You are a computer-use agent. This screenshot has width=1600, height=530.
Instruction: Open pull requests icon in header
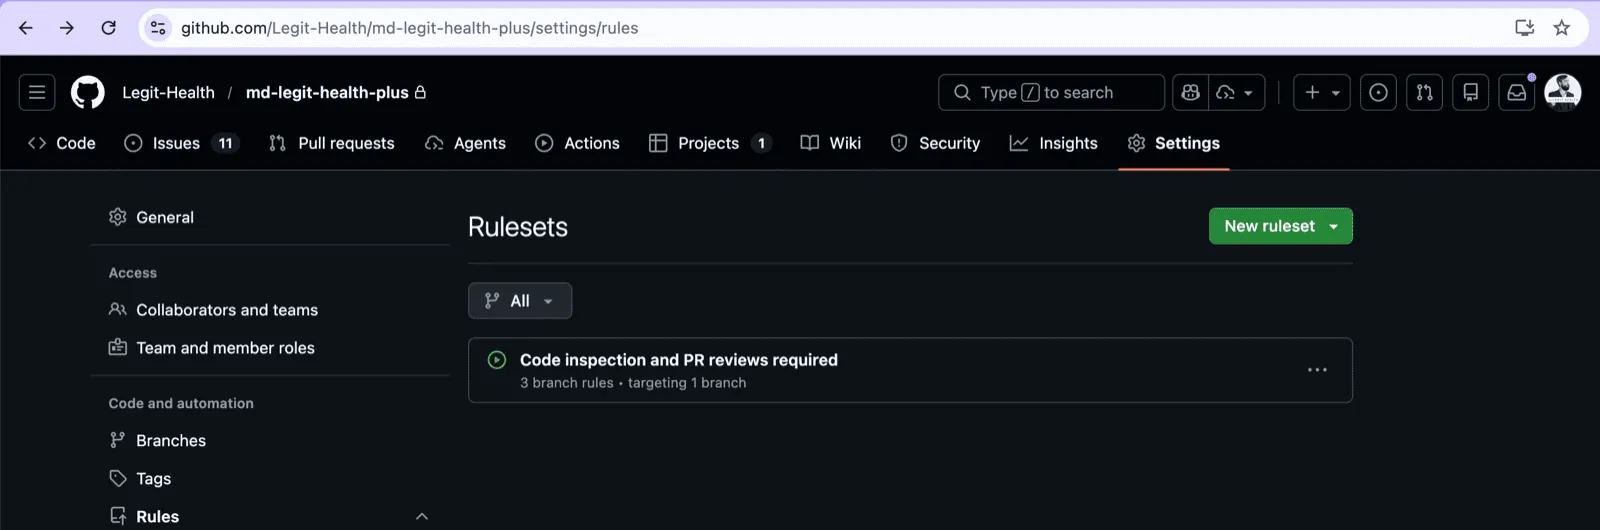1424,93
